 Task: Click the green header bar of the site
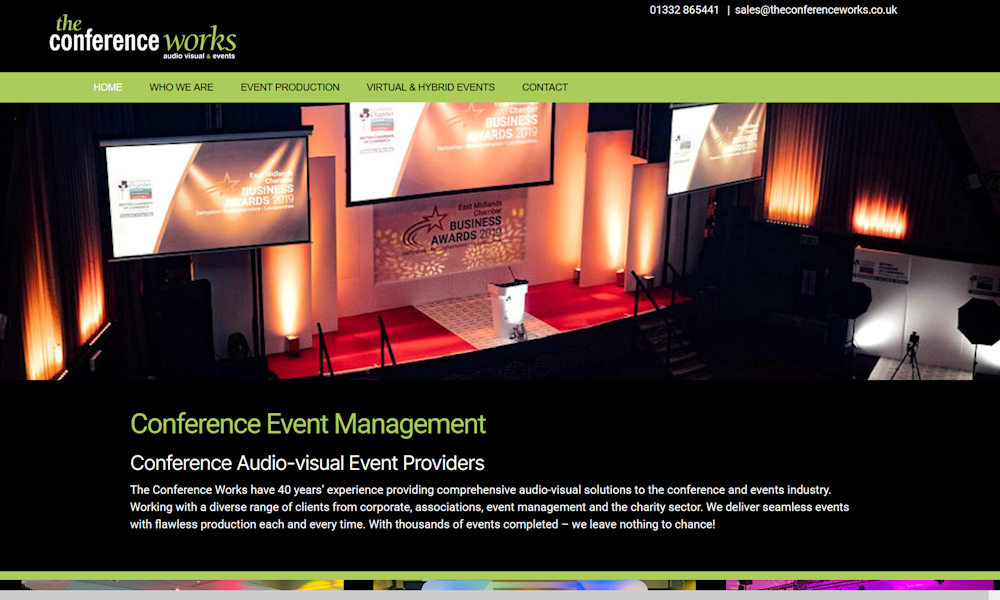tap(750, 87)
